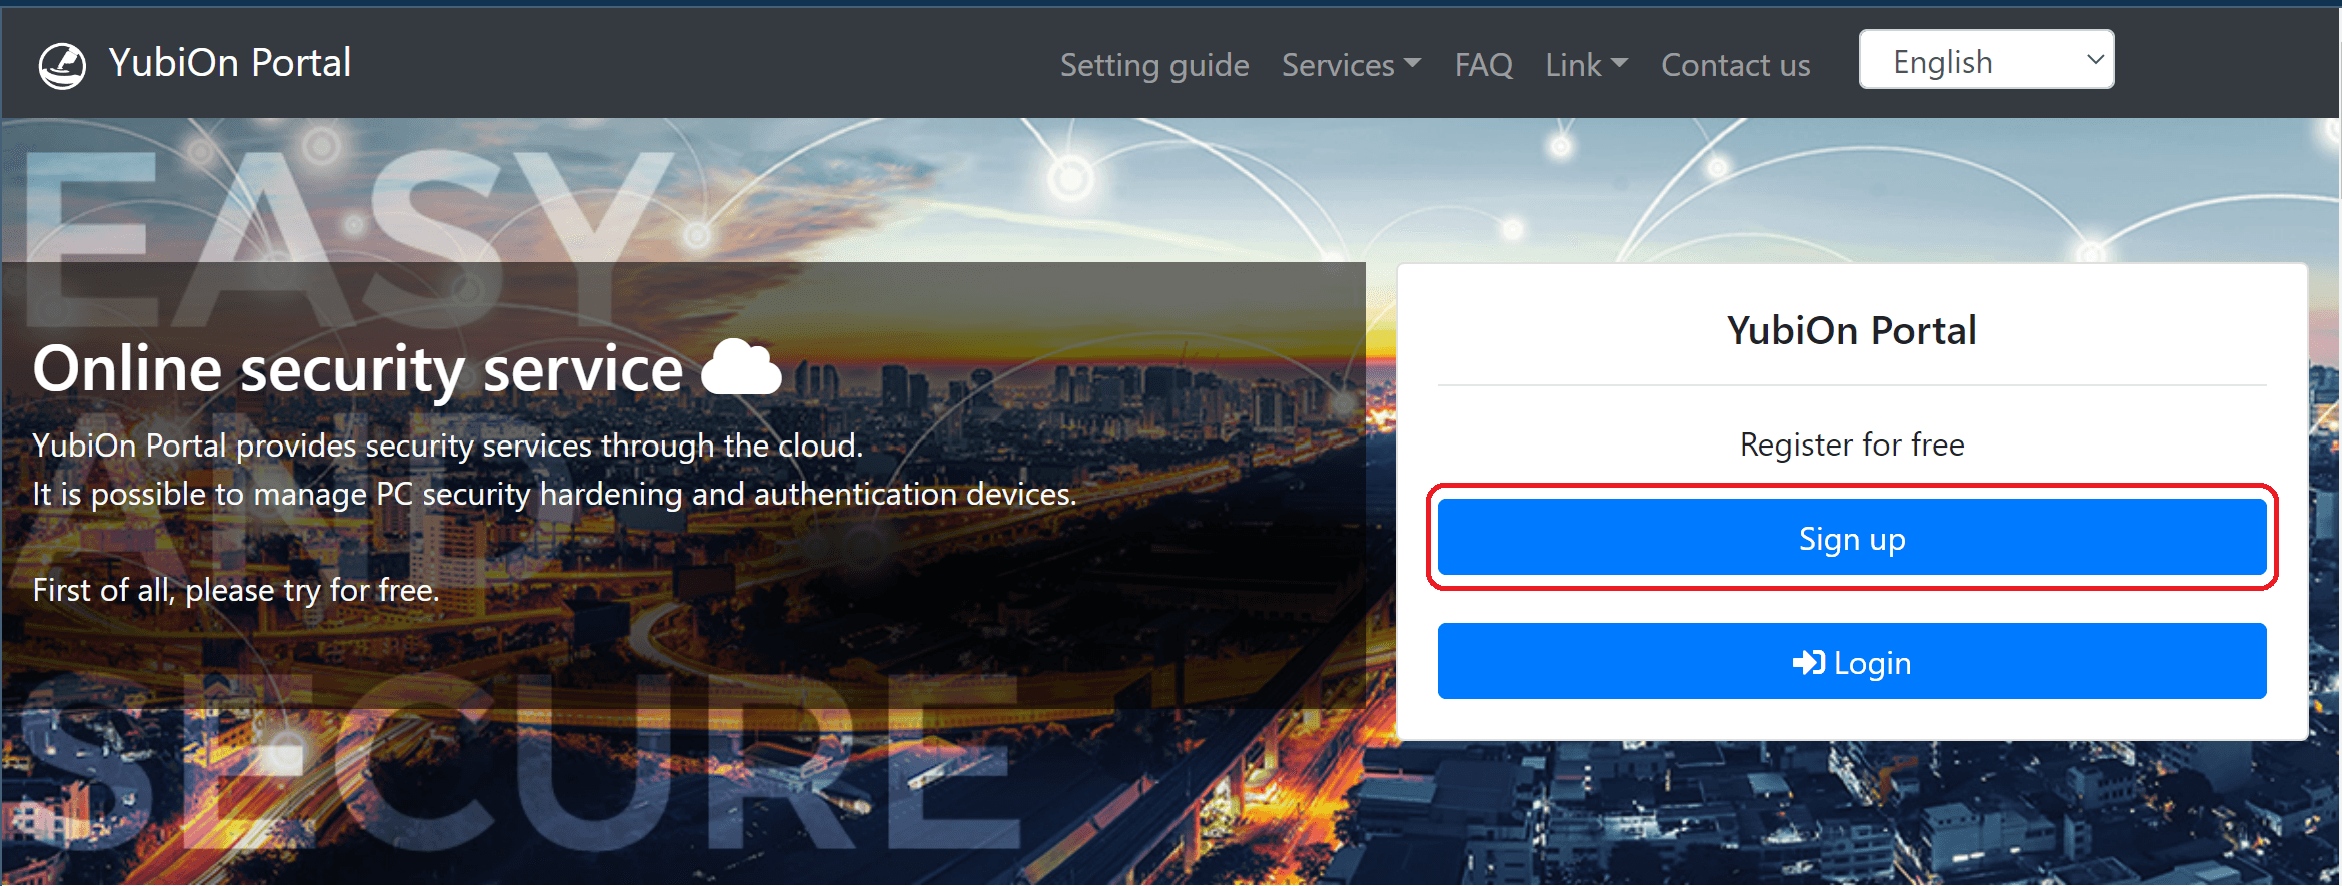This screenshot has height=886, width=2342.
Task: Click the Online security service heading
Action: pos(358,368)
